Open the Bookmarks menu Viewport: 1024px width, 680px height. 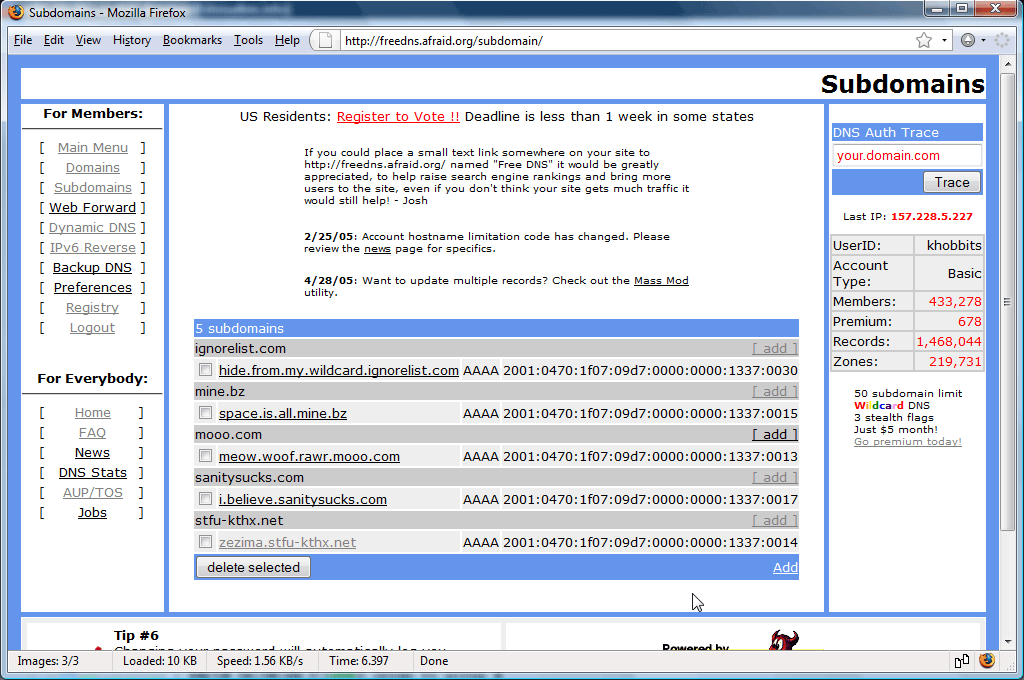[192, 40]
